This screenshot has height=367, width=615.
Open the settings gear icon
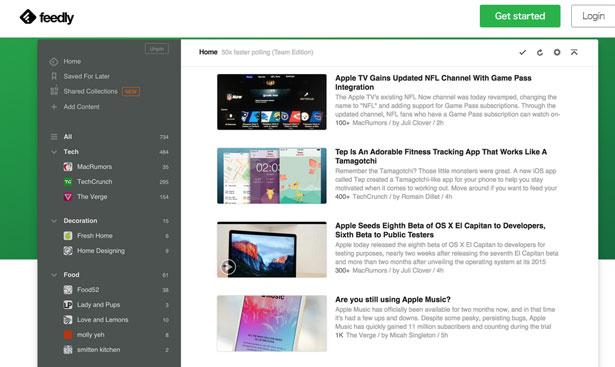[557, 52]
